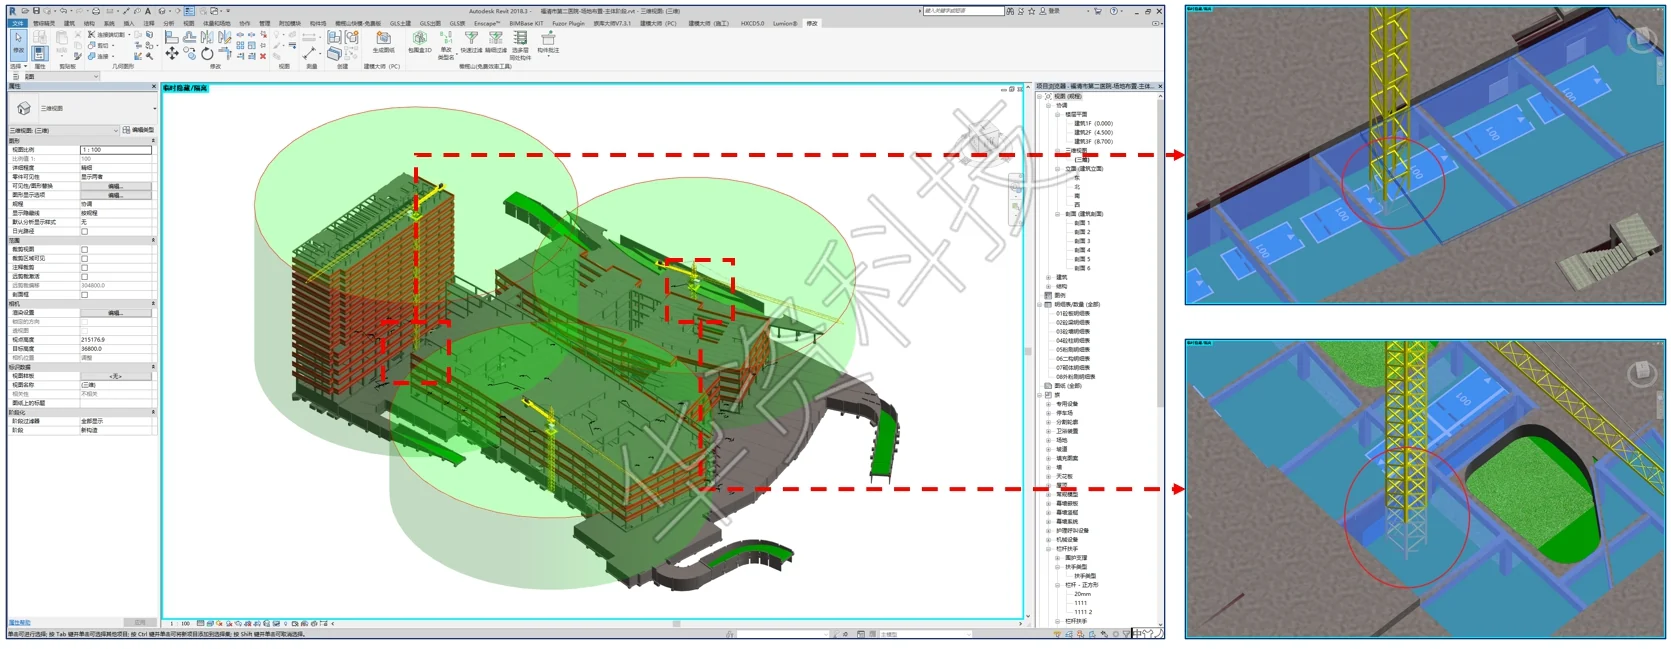This screenshot has height=649, width=1671.
Task: Click the Move tool icon
Action: coord(172,53)
